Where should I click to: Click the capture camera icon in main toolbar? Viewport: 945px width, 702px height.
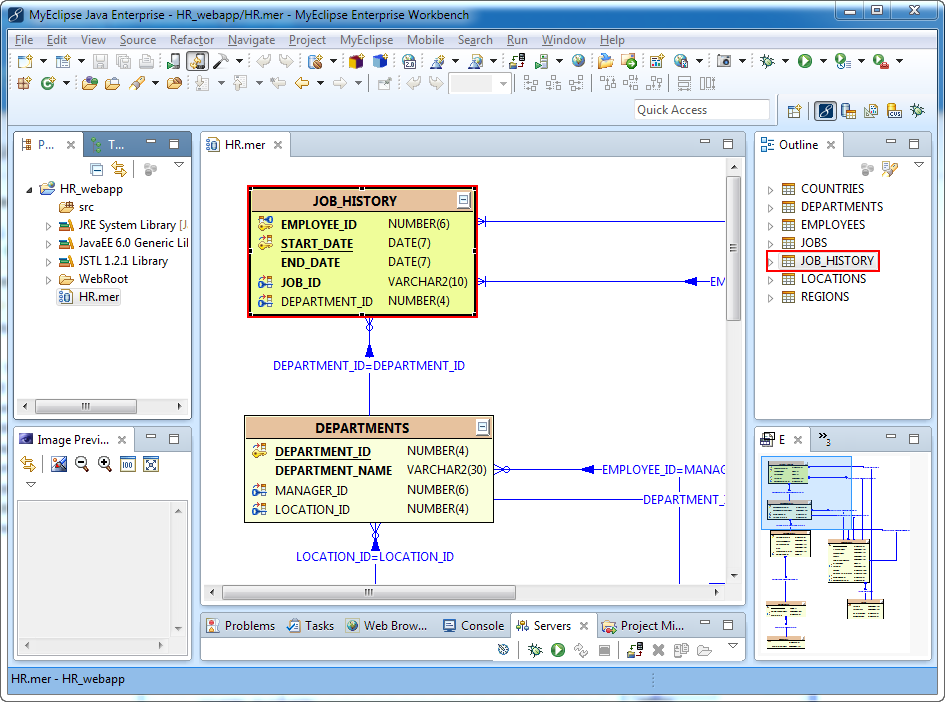tap(723, 61)
